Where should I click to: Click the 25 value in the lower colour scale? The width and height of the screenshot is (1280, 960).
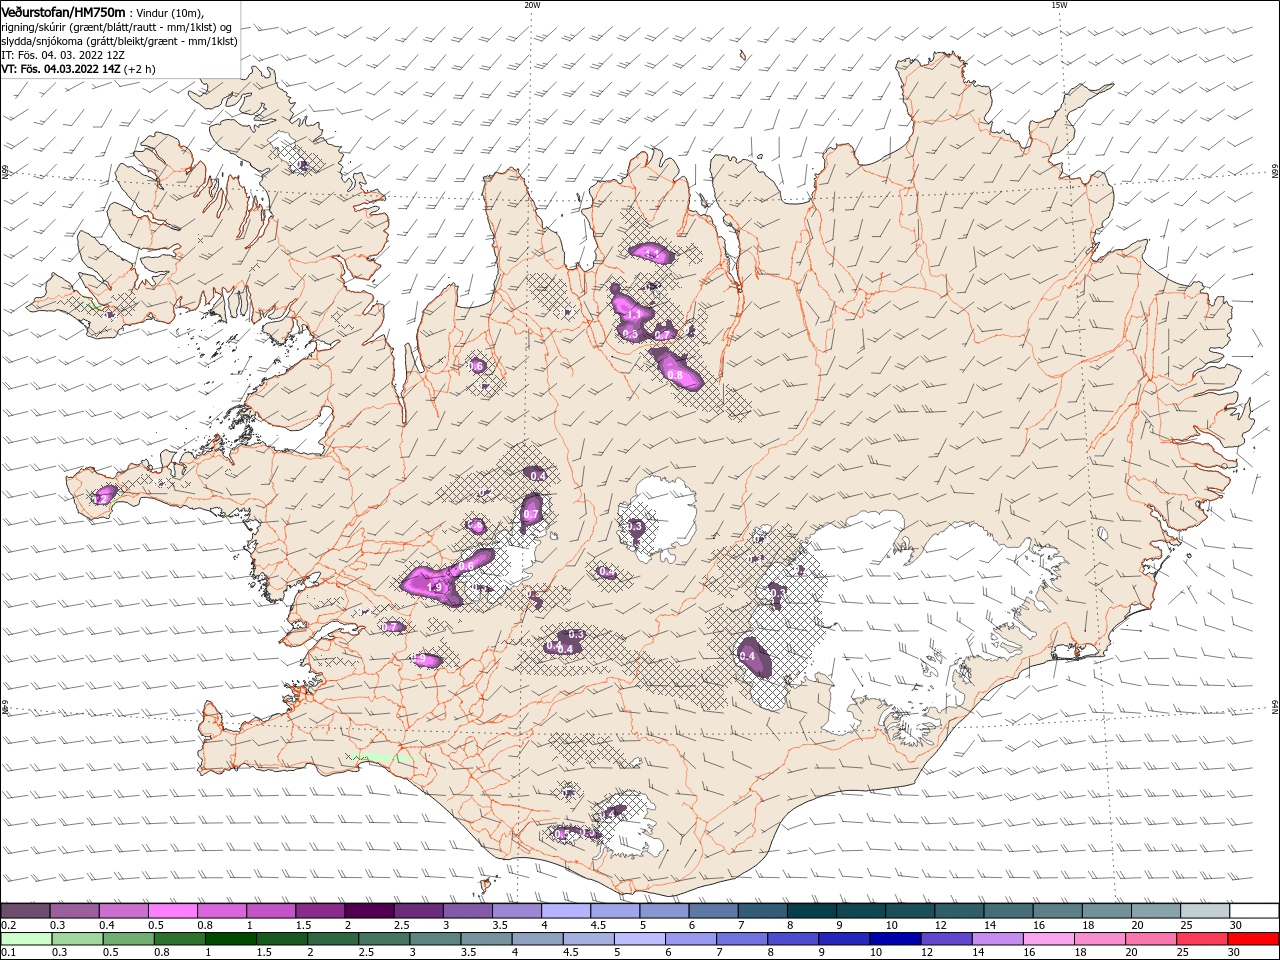click(1182, 952)
